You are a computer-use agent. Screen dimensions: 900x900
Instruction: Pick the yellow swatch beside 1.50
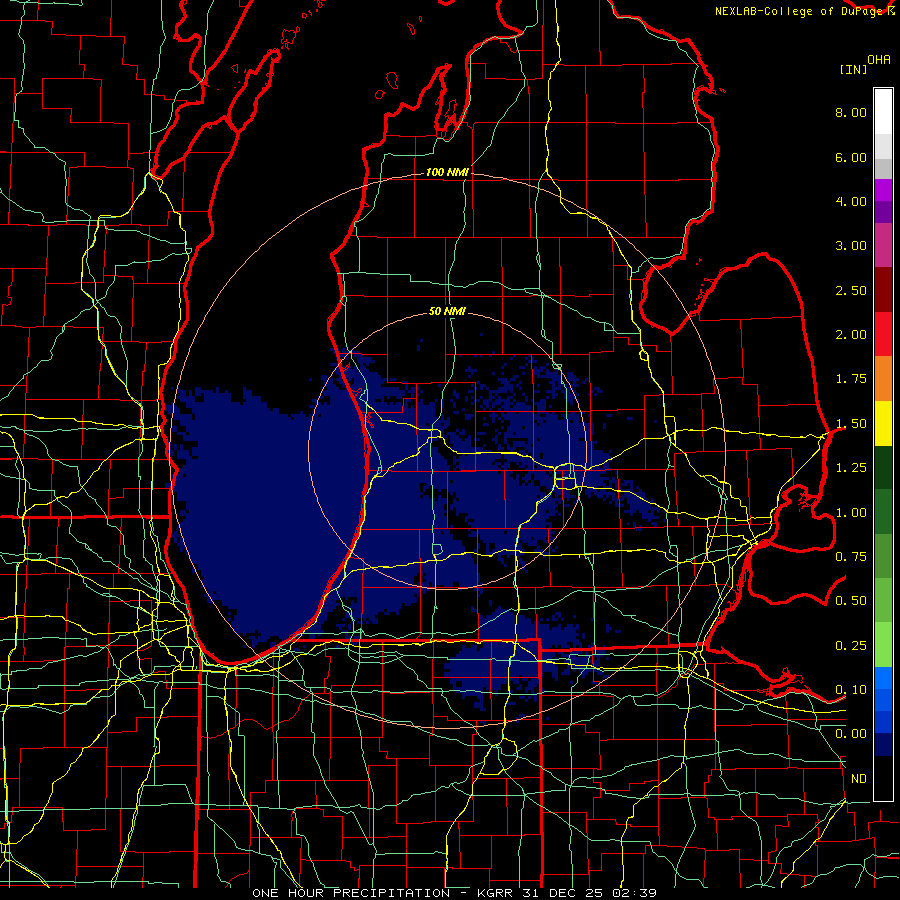883,423
